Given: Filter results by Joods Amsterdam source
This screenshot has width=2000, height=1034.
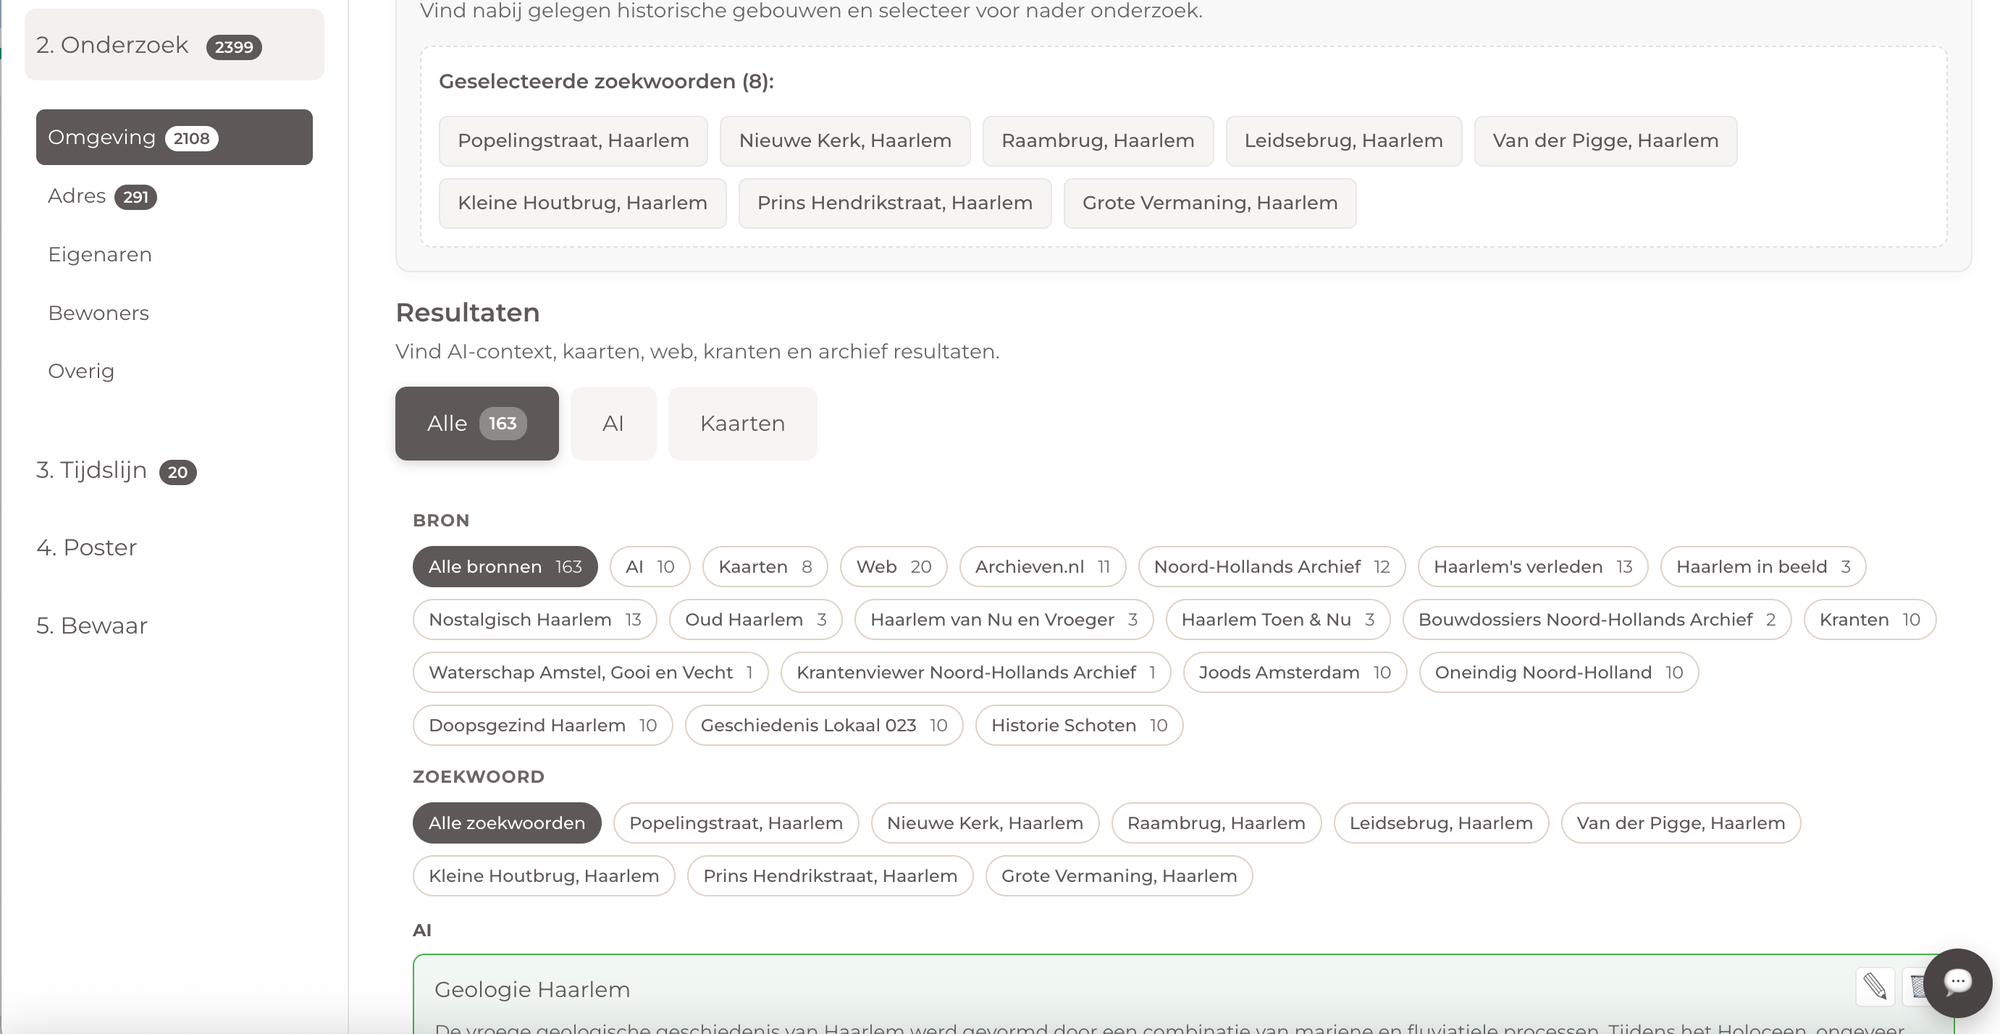Looking at the screenshot, I should click(1294, 673).
